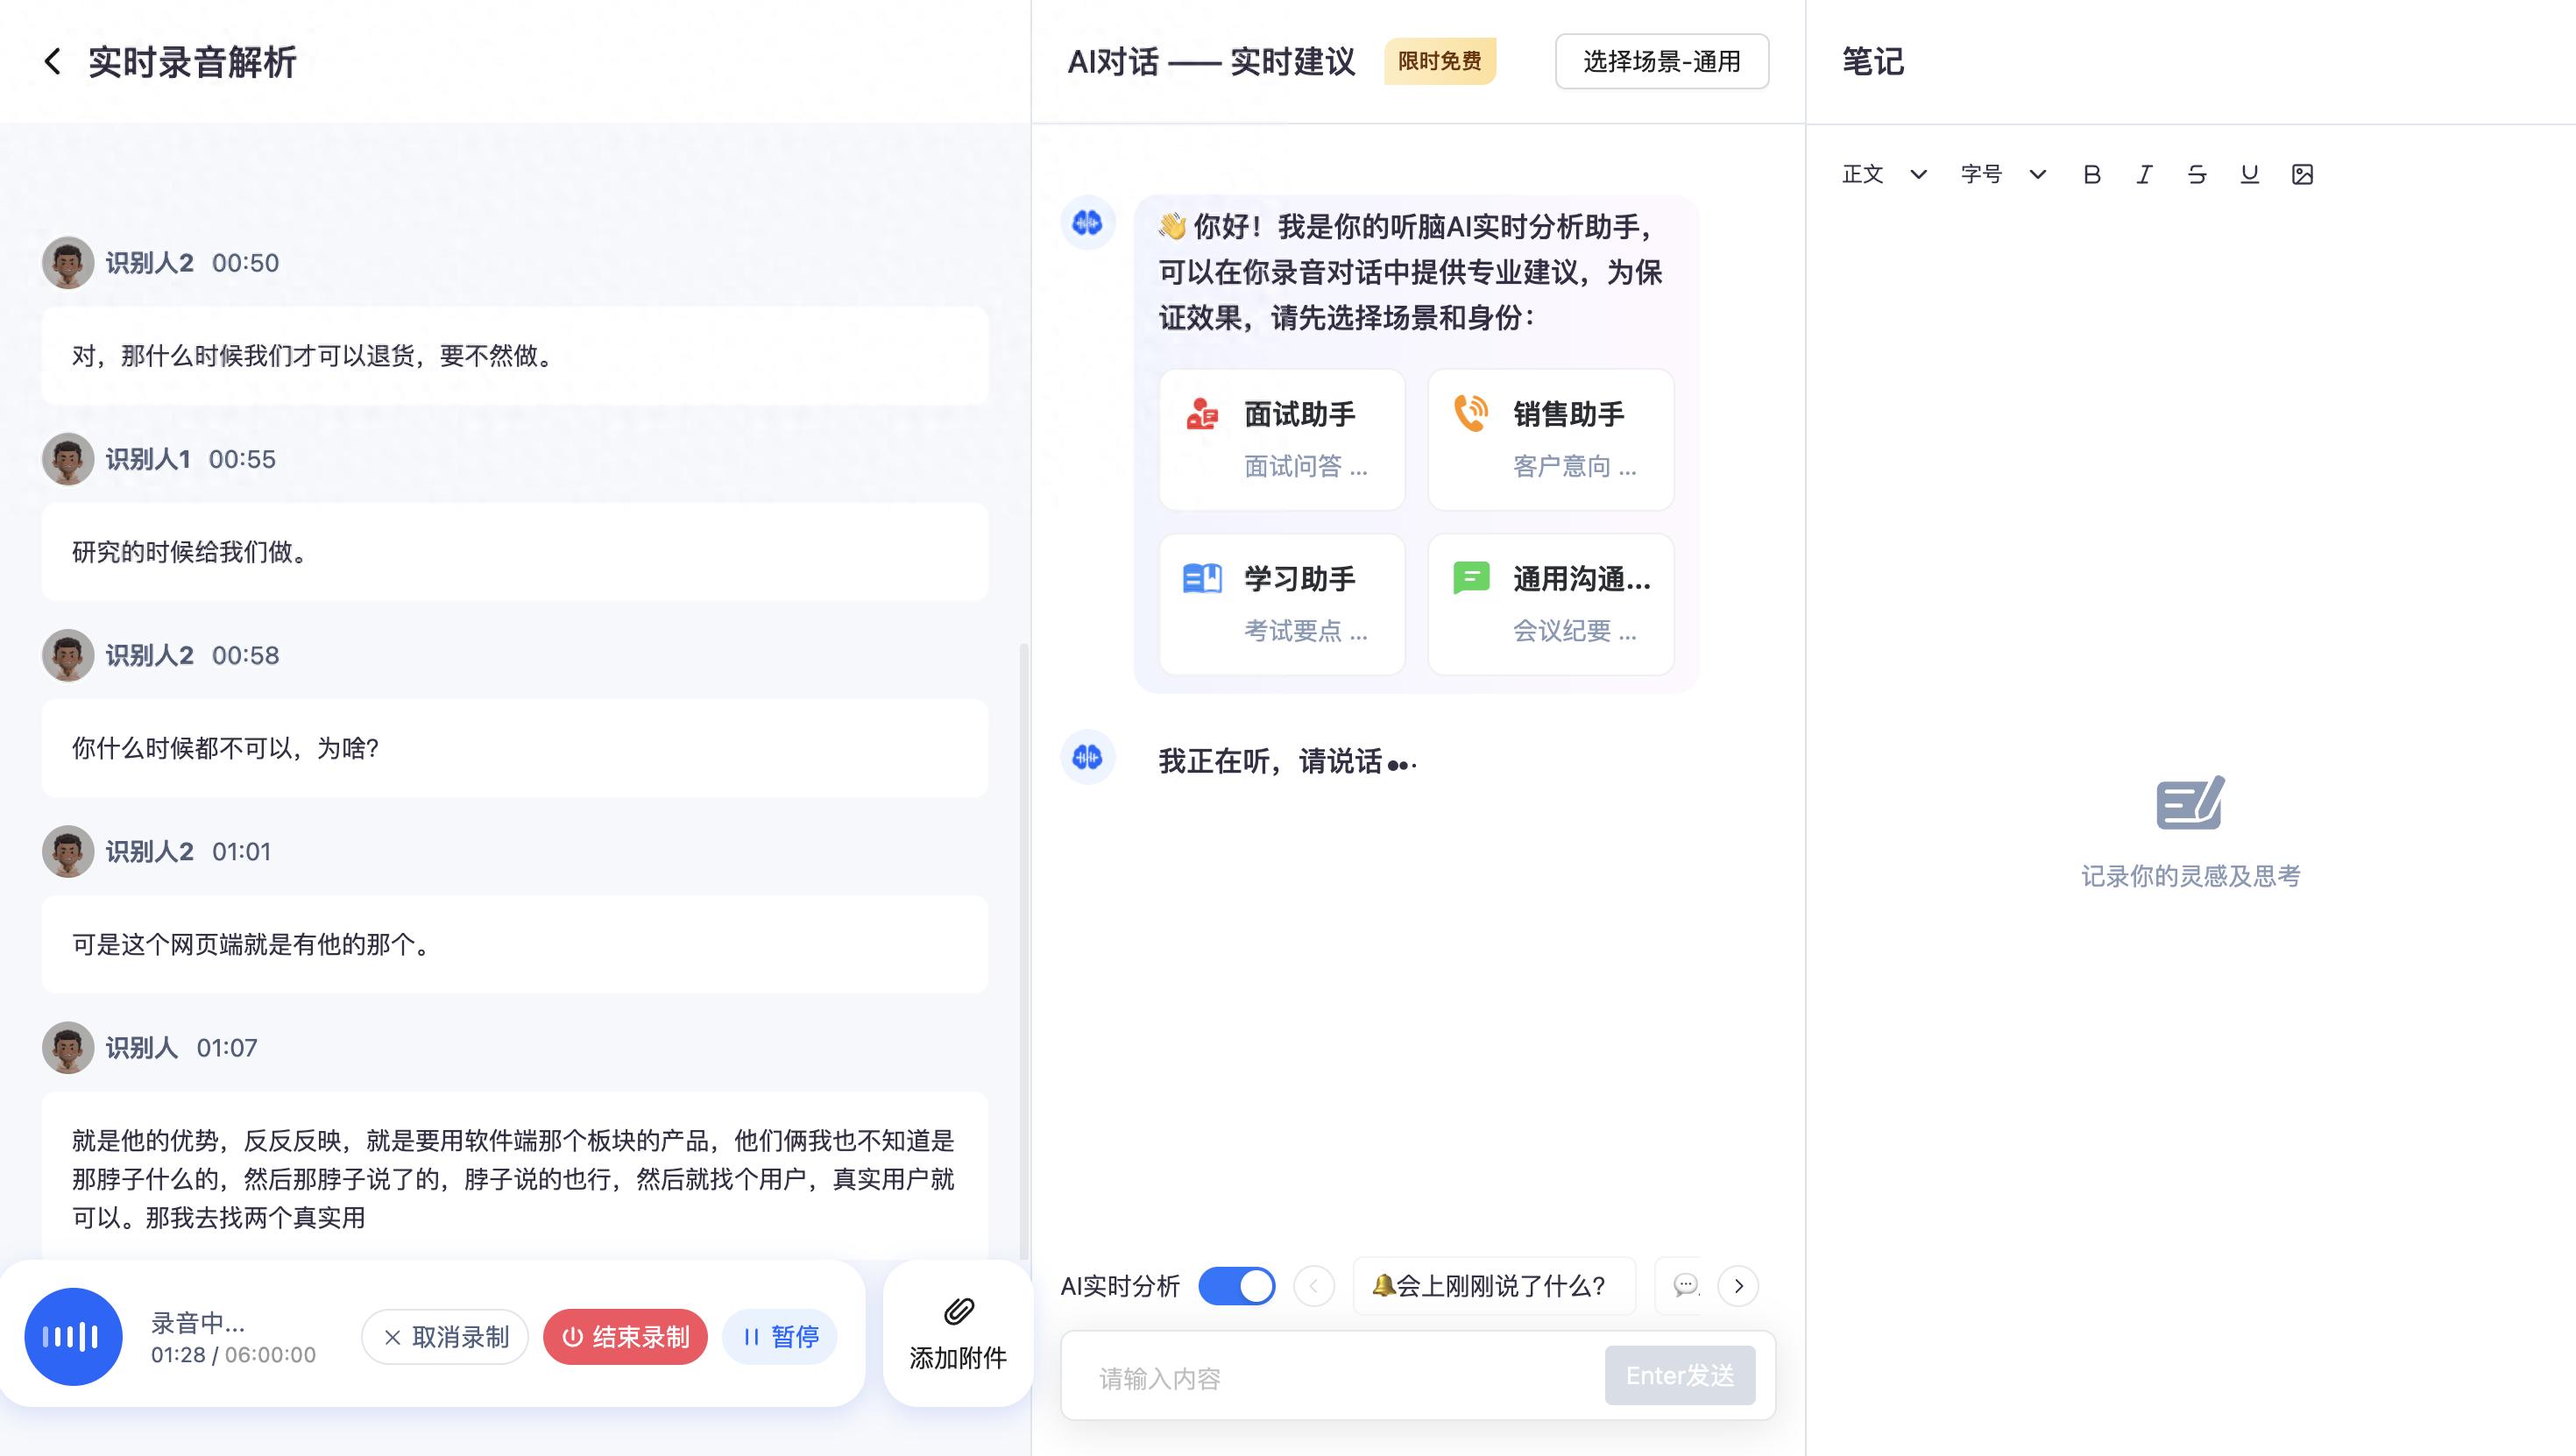
Task: Apply italic formatting to note text
Action: (x=2143, y=174)
